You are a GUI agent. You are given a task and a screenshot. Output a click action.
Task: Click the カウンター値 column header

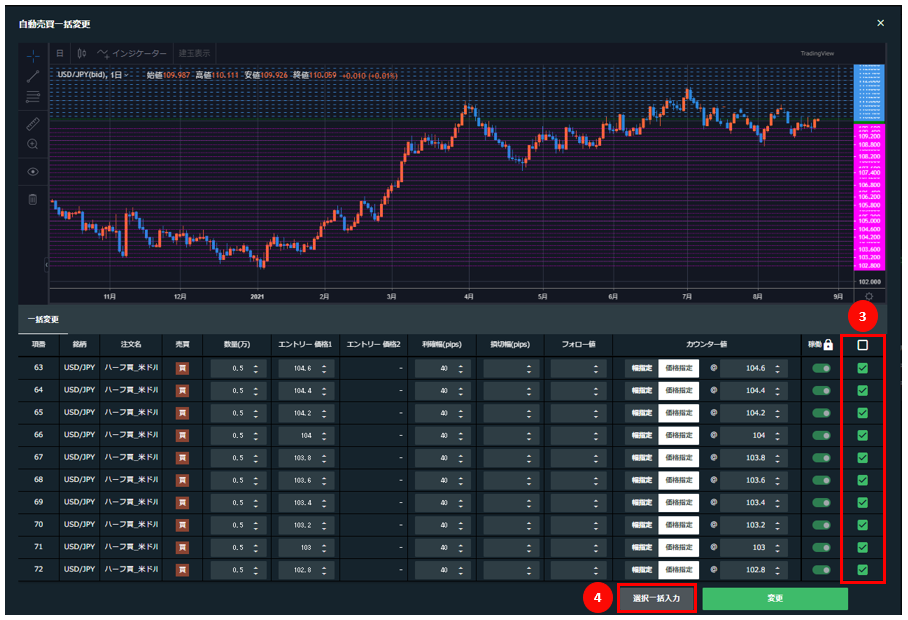706,344
